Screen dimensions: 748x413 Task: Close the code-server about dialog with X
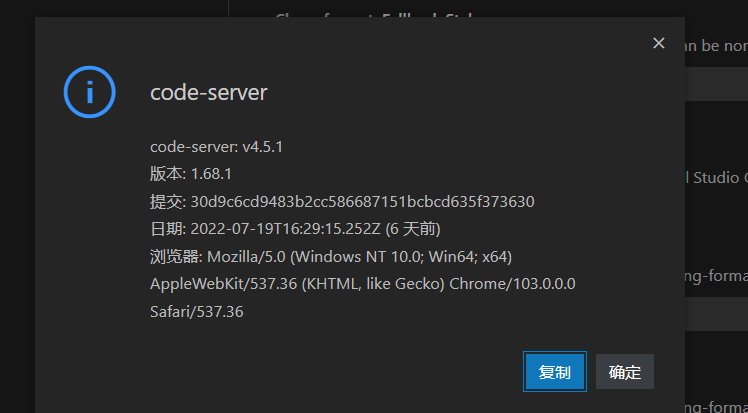pyautogui.click(x=658, y=43)
